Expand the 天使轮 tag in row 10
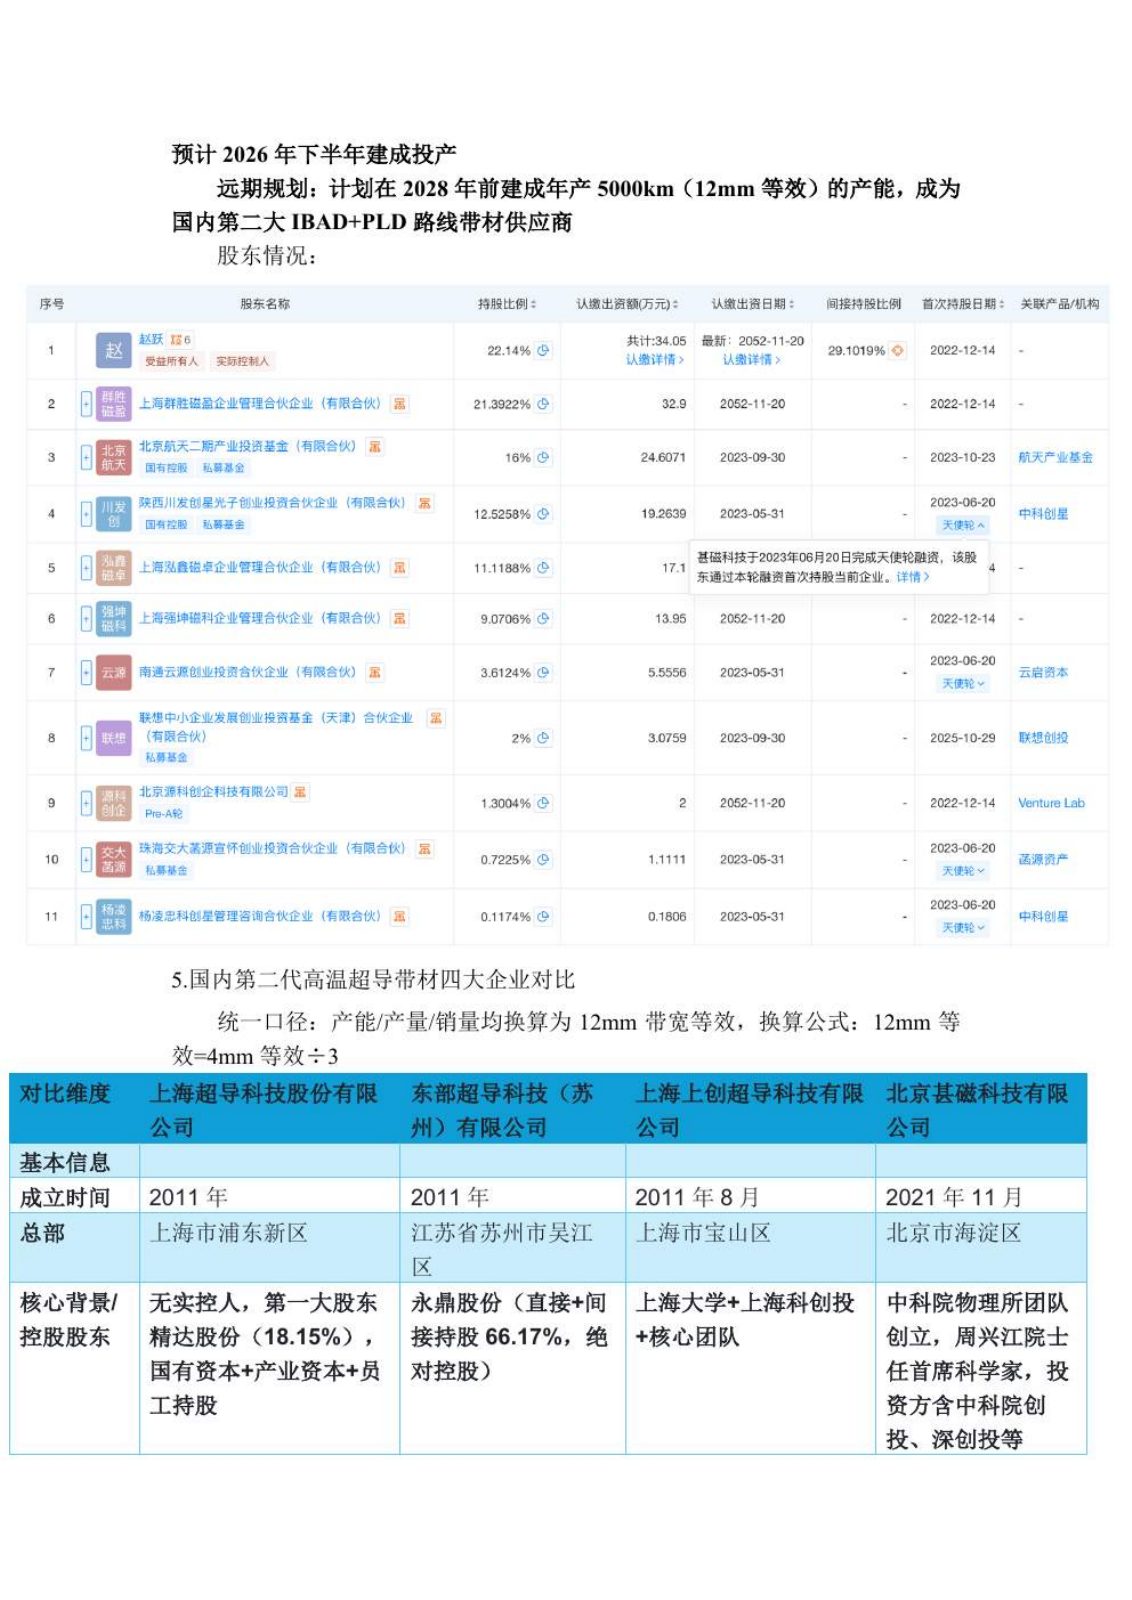The image size is (1132, 1600). point(963,871)
